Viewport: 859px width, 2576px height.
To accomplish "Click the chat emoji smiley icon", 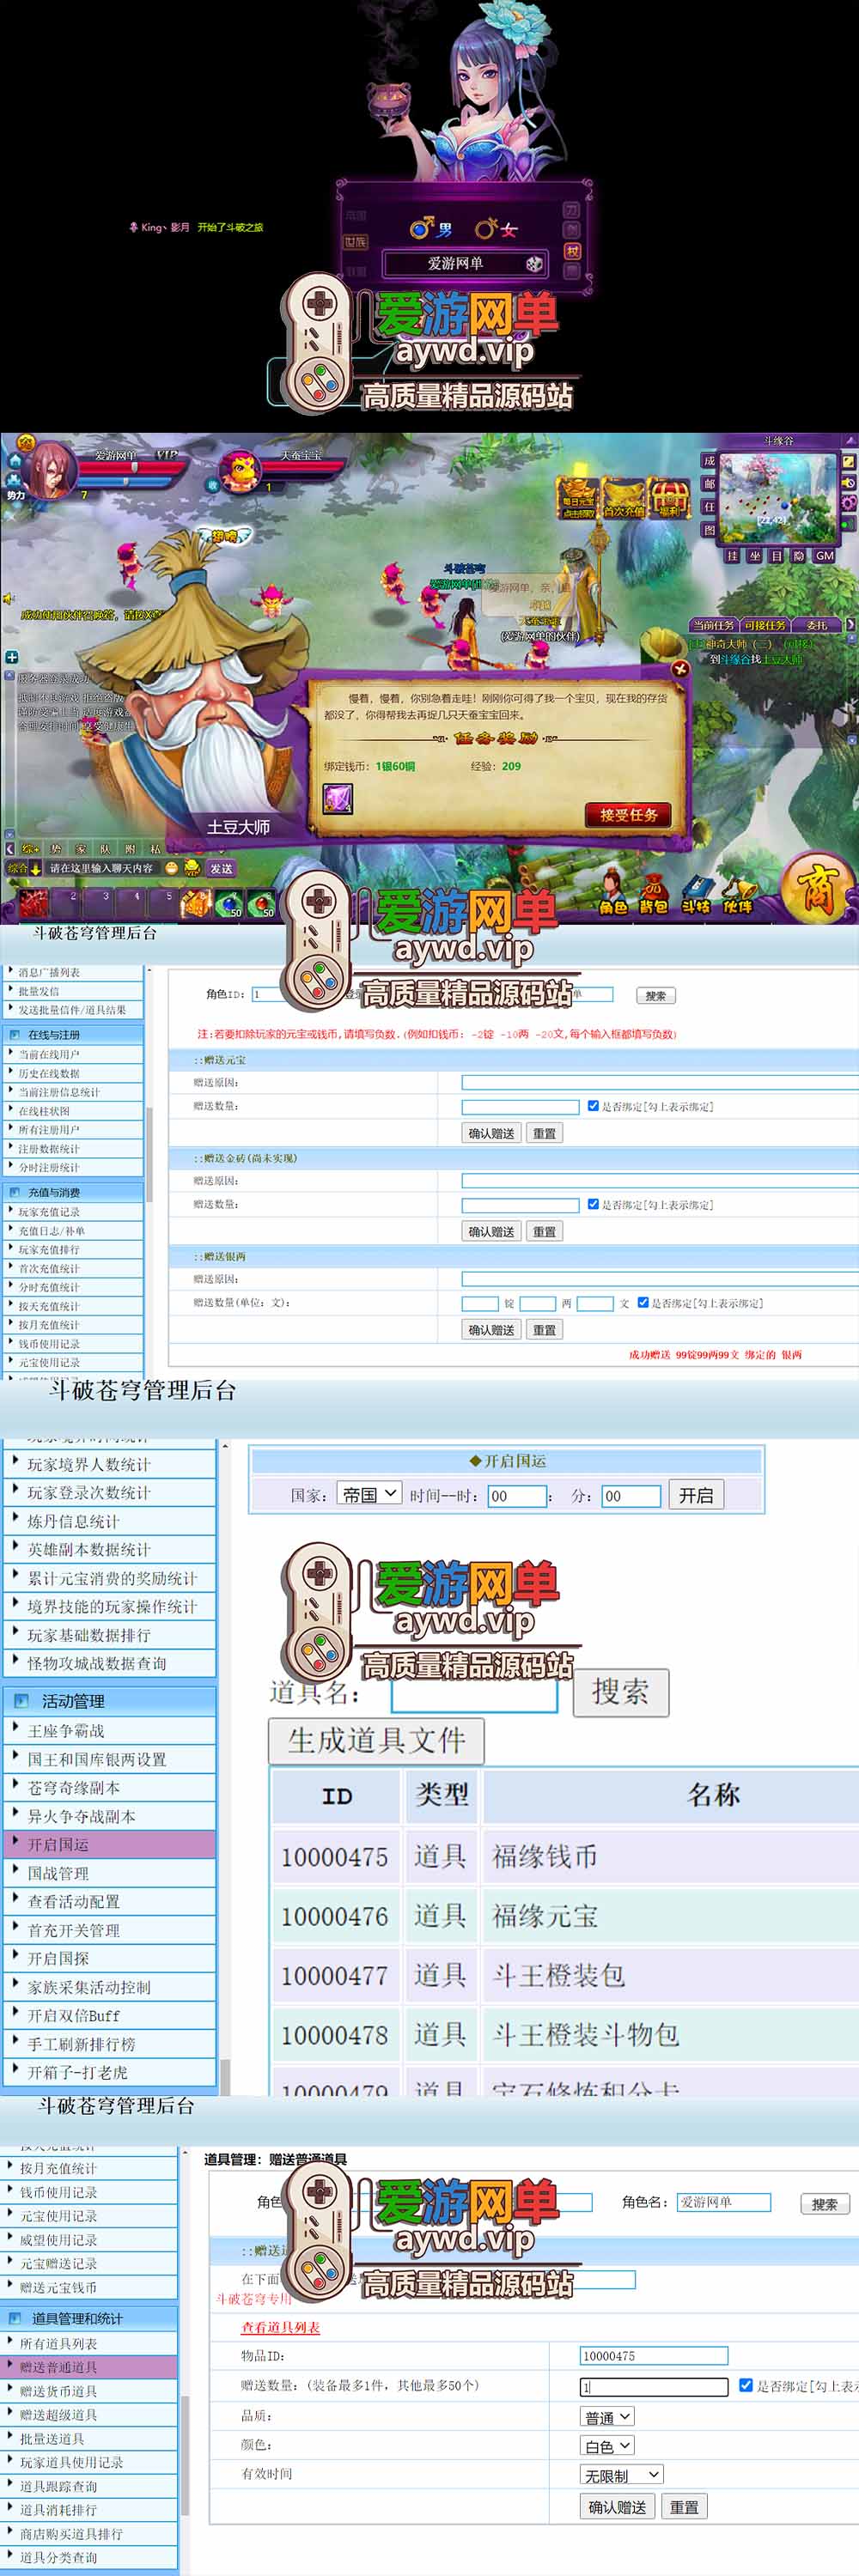I will tap(172, 868).
